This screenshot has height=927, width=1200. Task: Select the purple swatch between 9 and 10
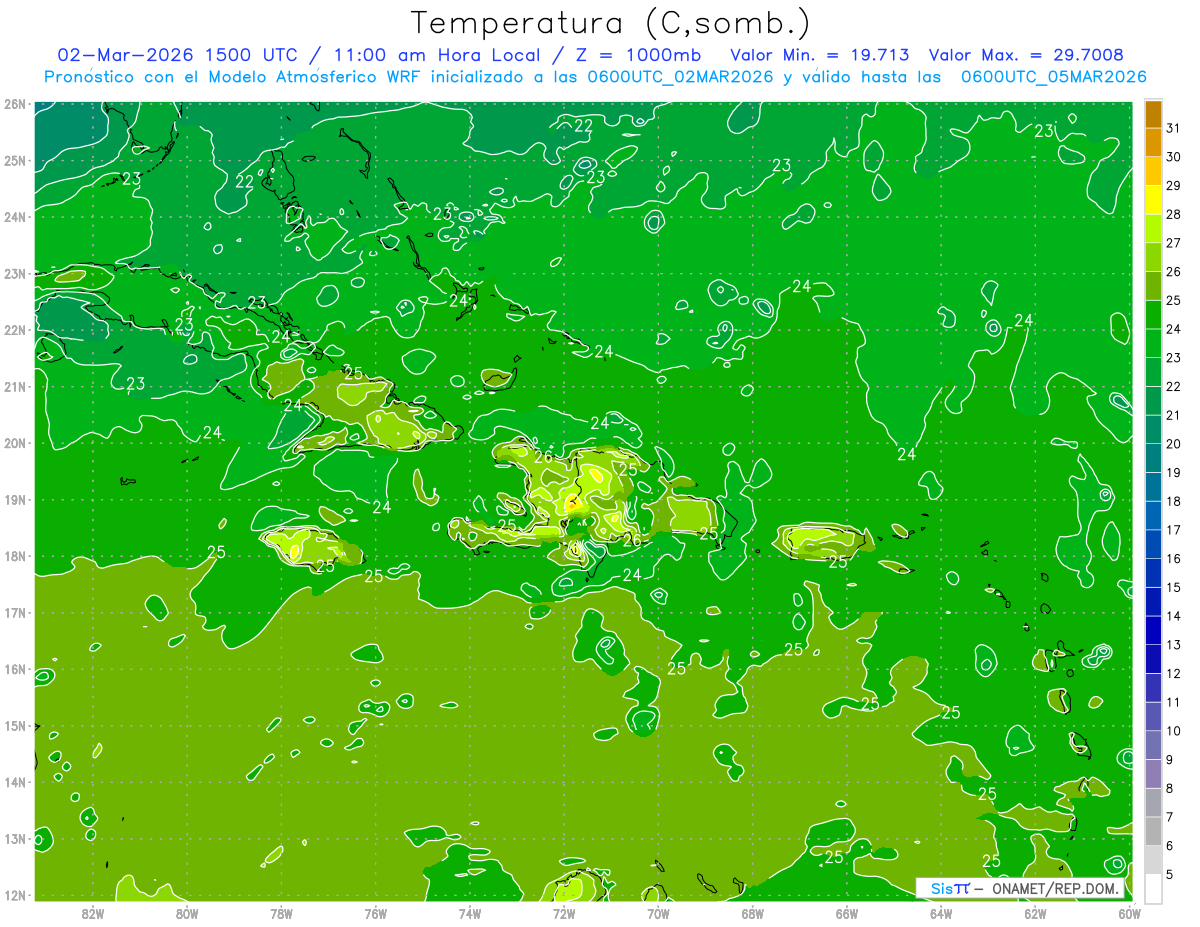coord(1153,745)
